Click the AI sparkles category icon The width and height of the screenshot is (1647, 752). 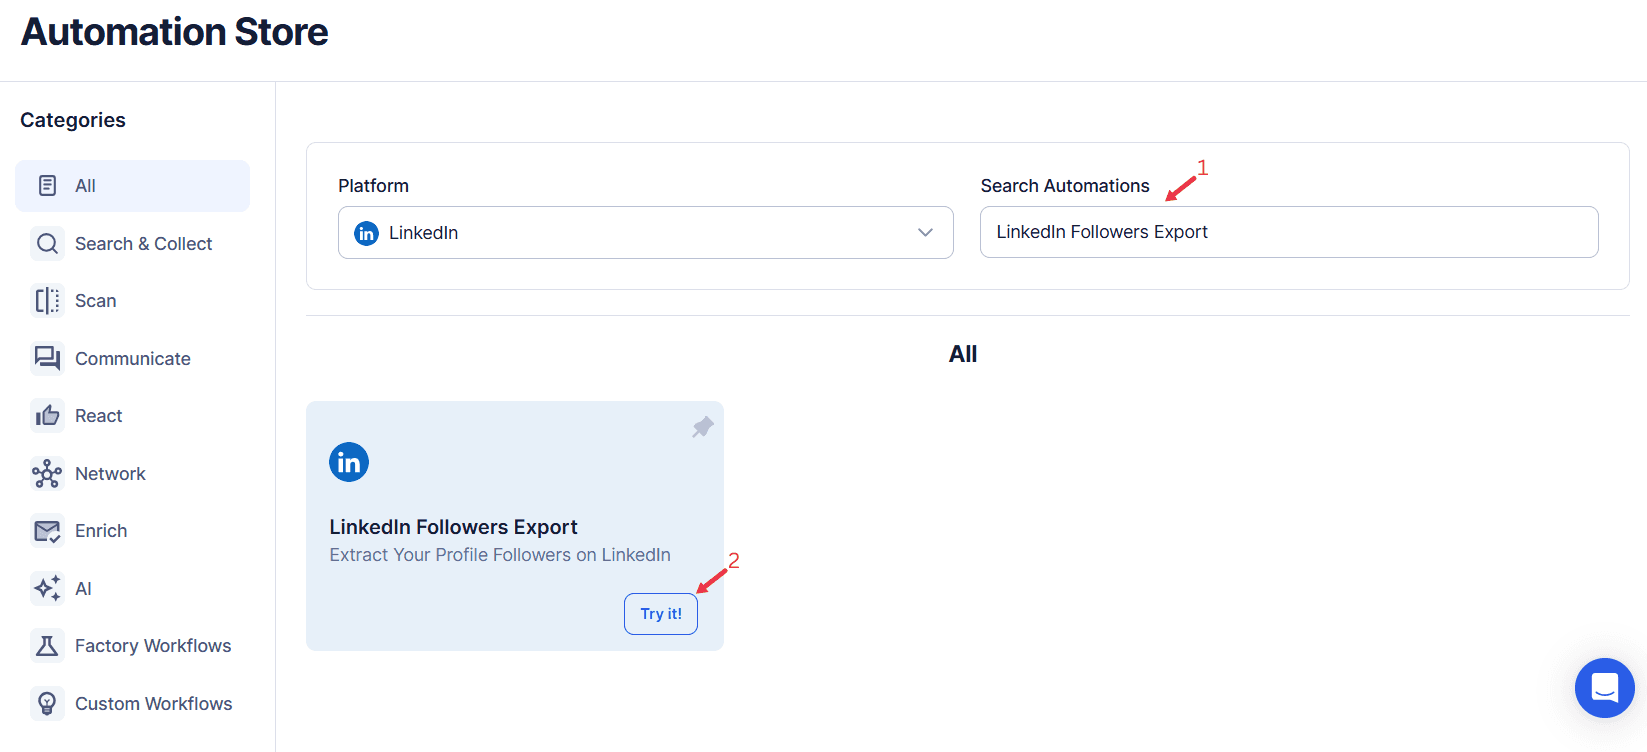click(x=47, y=588)
